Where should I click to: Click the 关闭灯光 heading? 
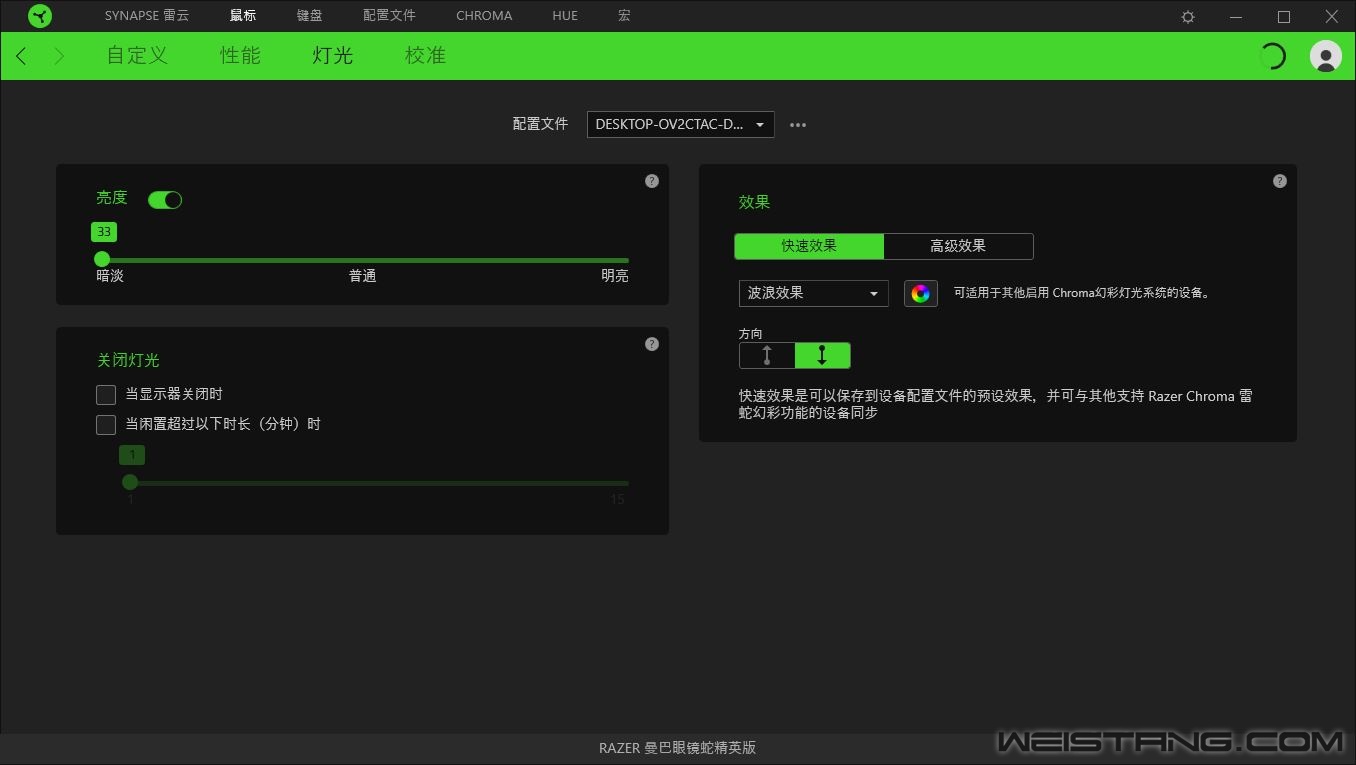pyautogui.click(x=128, y=360)
